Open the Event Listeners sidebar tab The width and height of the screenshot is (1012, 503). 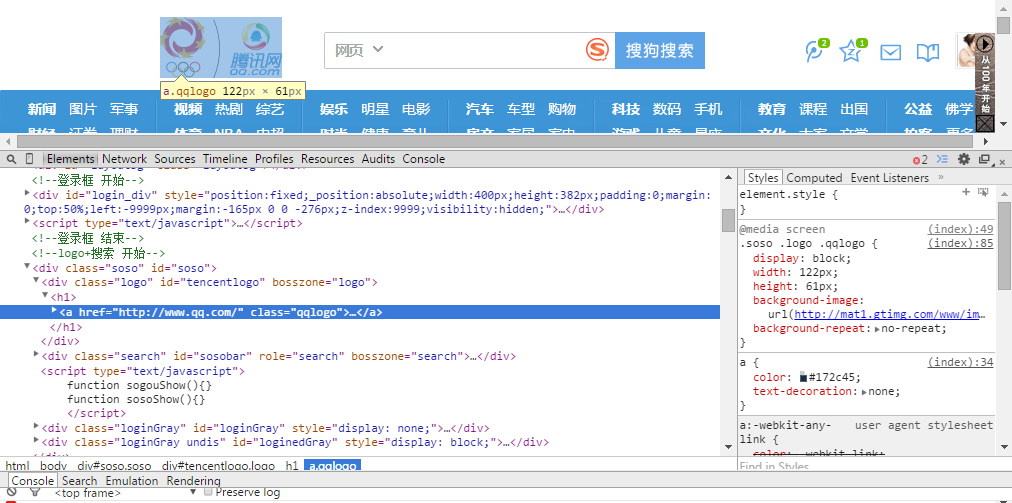(889, 178)
